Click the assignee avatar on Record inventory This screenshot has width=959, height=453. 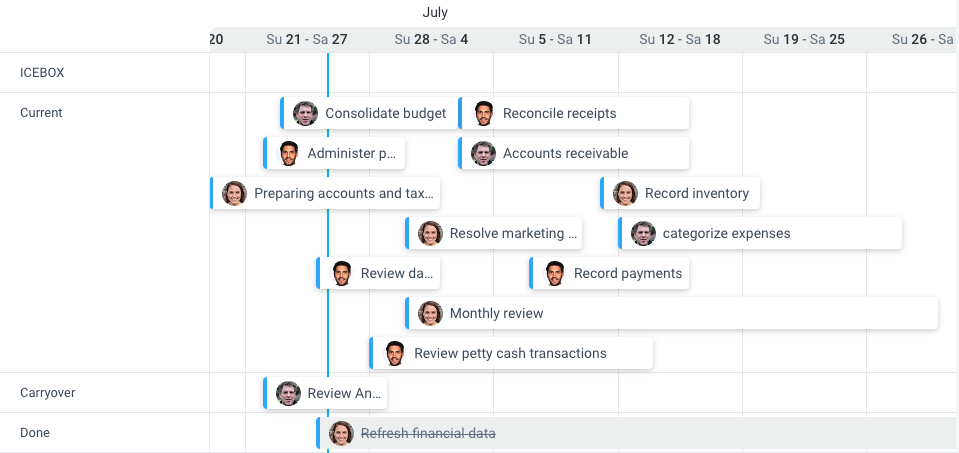625,193
